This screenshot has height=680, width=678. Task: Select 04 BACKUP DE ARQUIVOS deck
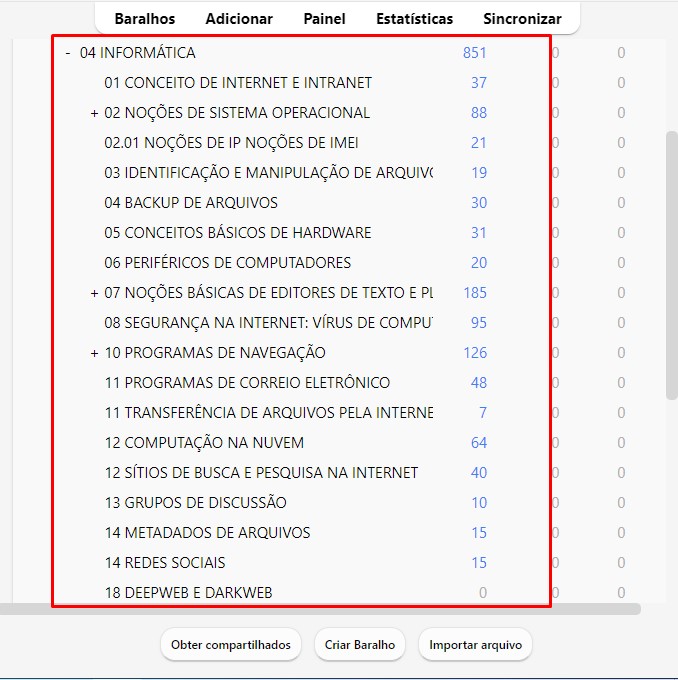pos(191,203)
